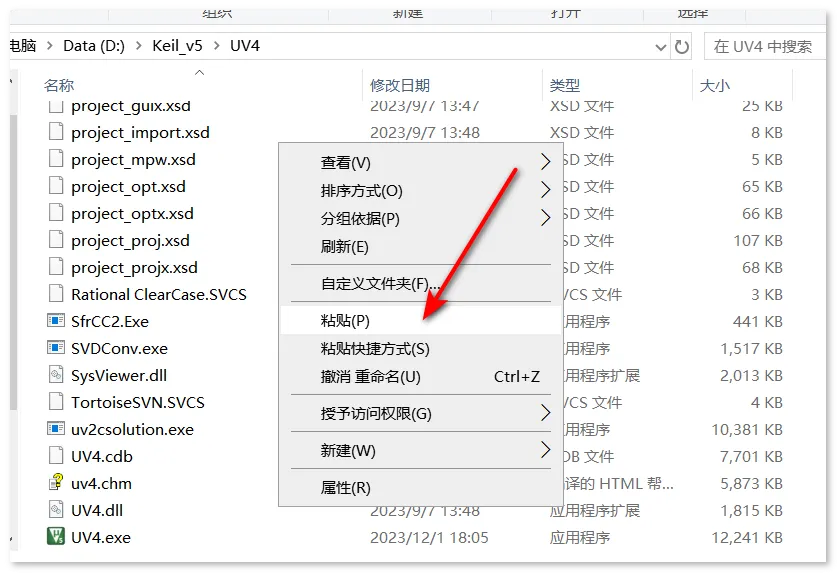Select the file name SysViewer.dll
This screenshot has width=837, height=573.
[x=119, y=375]
